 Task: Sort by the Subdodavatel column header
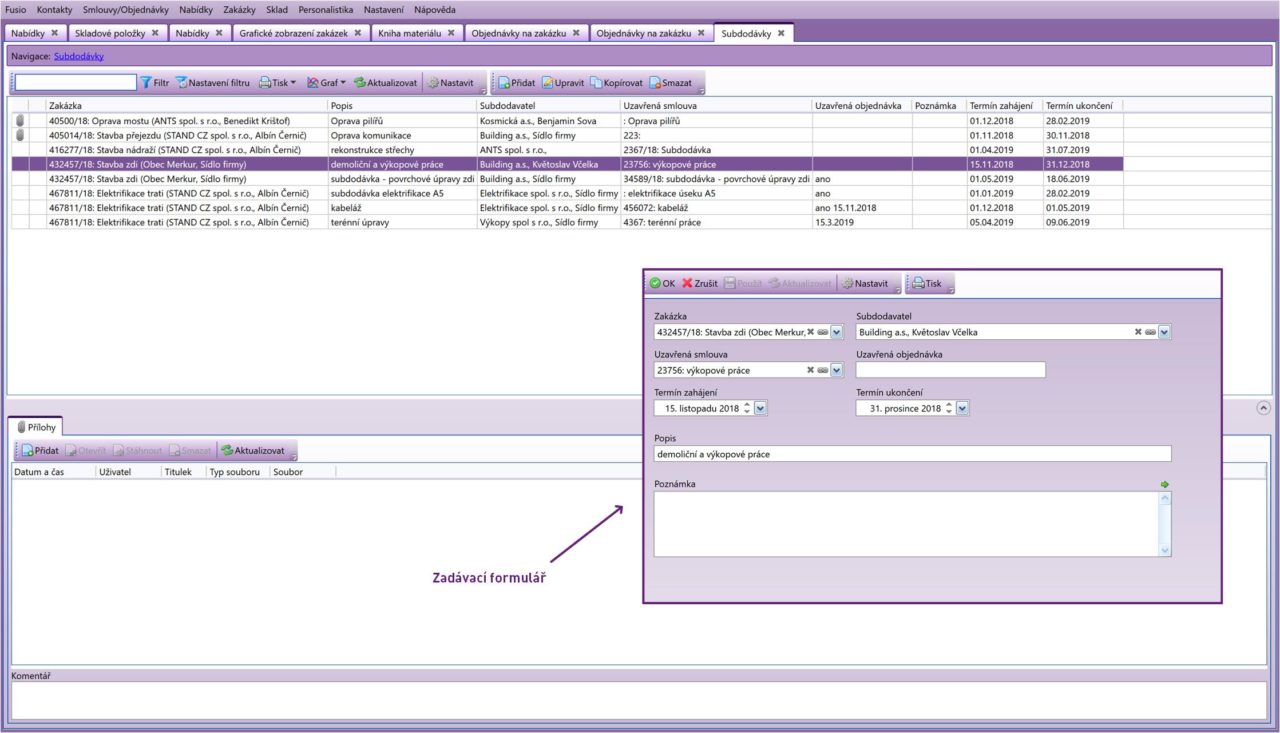[x=548, y=105]
